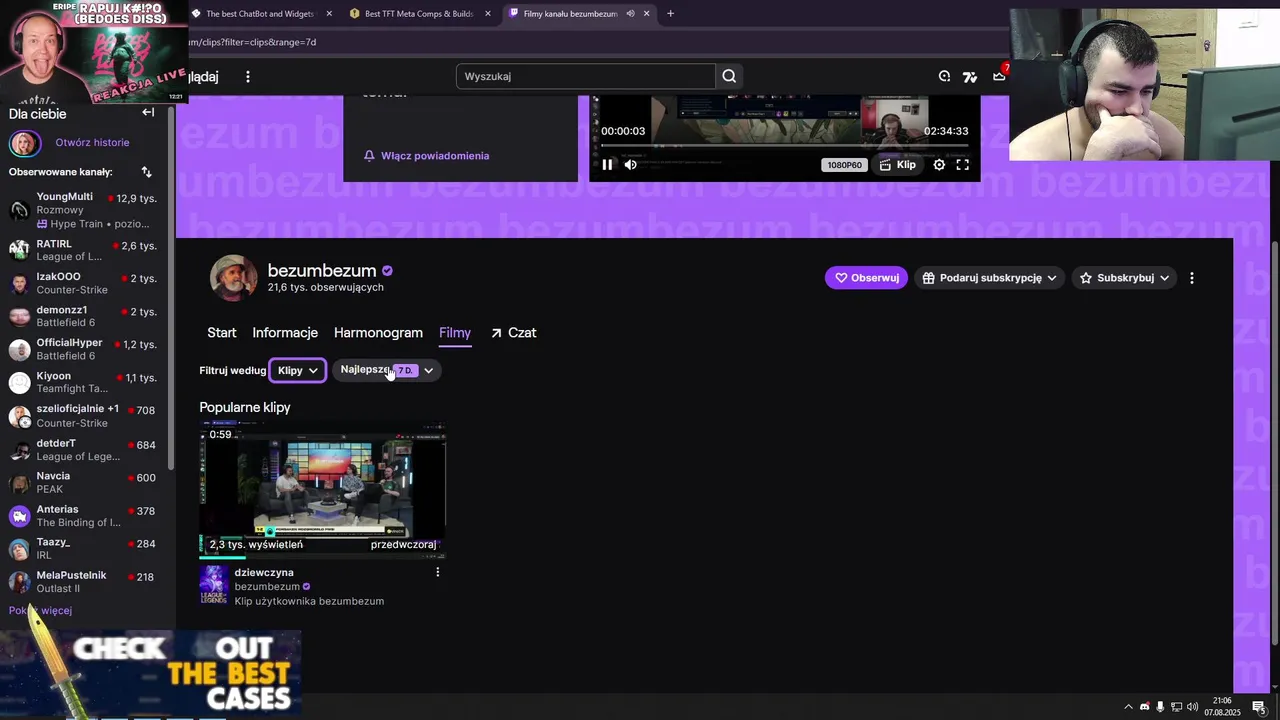Sort followed channels with the arrows icon
The height and width of the screenshot is (720, 1280).
click(x=147, y=172)
